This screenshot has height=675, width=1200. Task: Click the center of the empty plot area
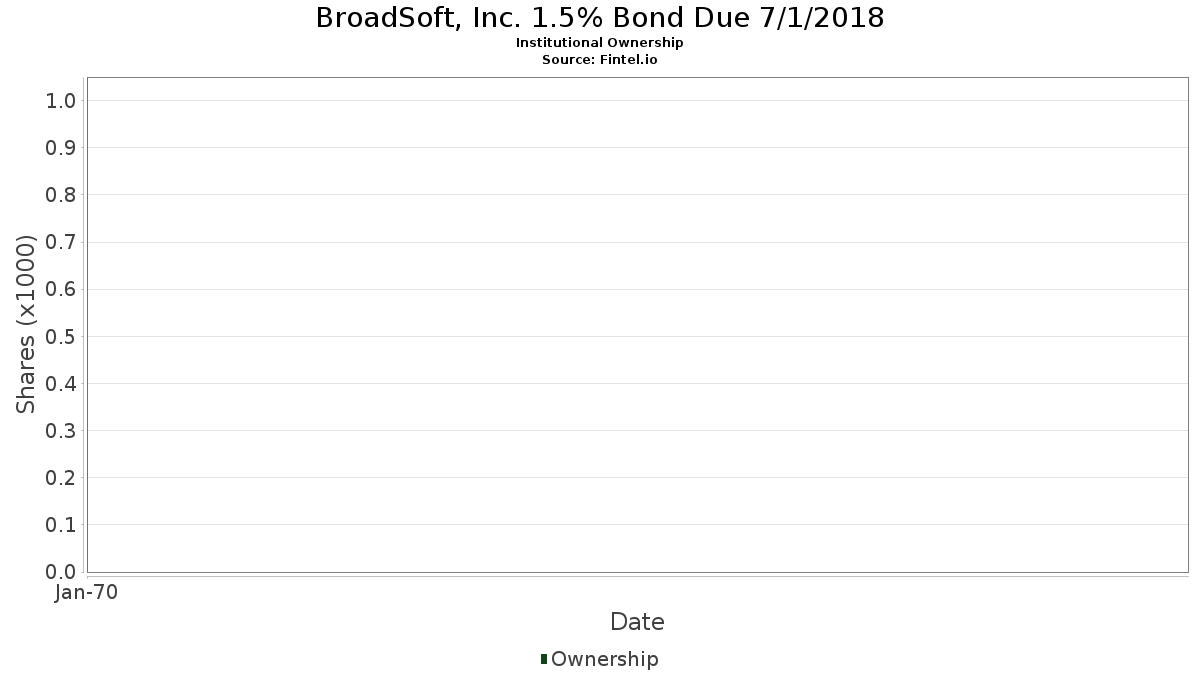tap(637, 325)
